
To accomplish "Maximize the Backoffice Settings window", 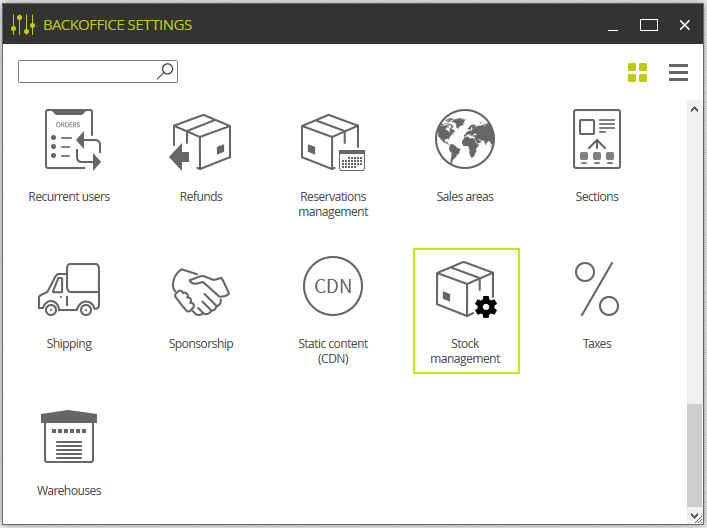I will click(648, 25).
